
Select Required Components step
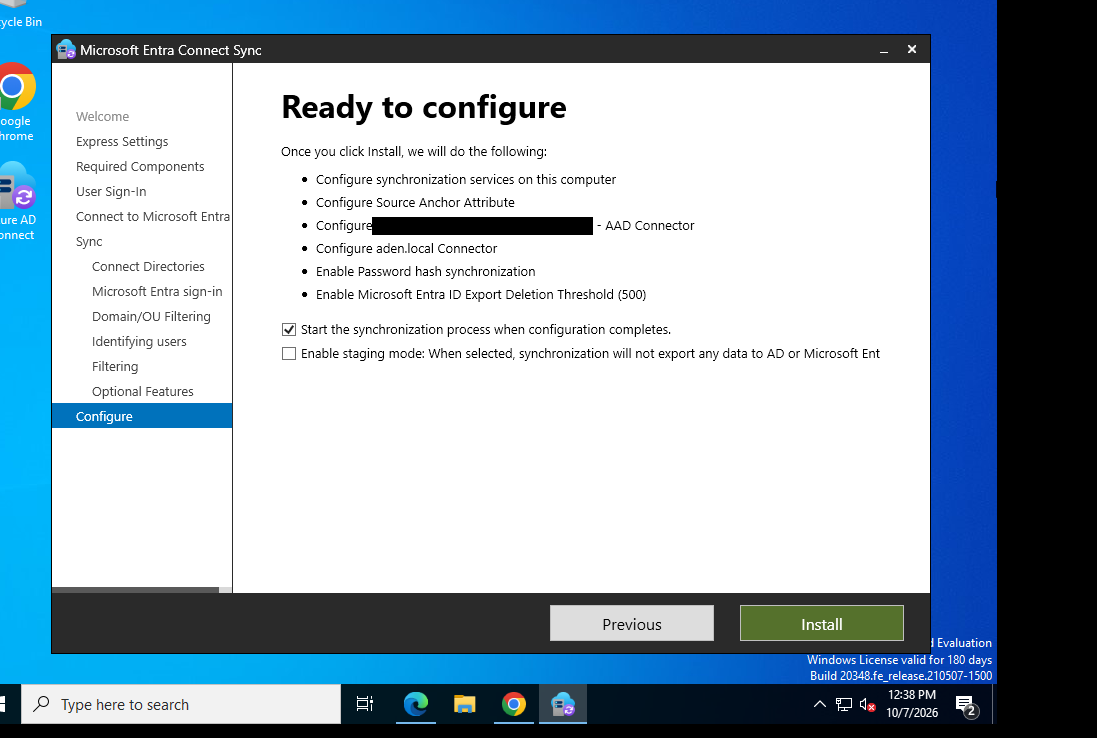pyautogui.click(x=140, y=166)
